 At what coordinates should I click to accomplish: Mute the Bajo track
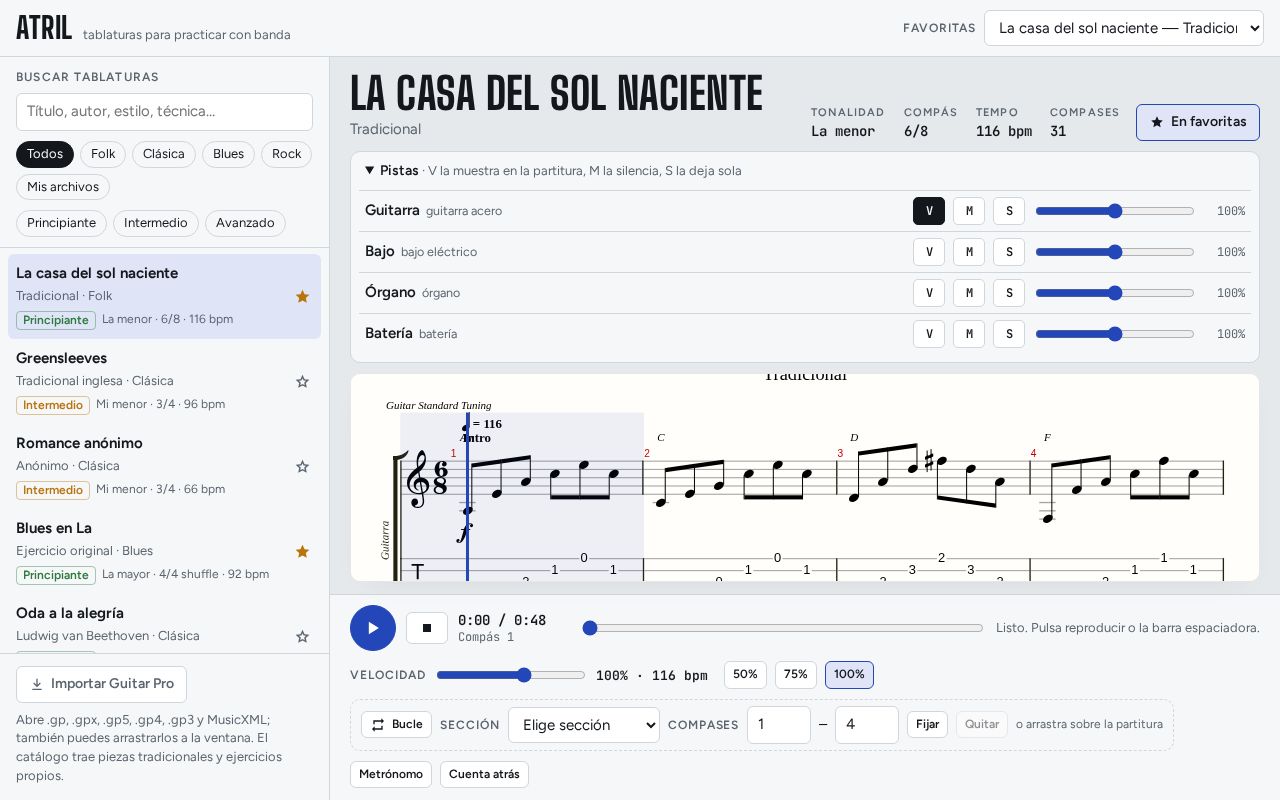point(969,252)
